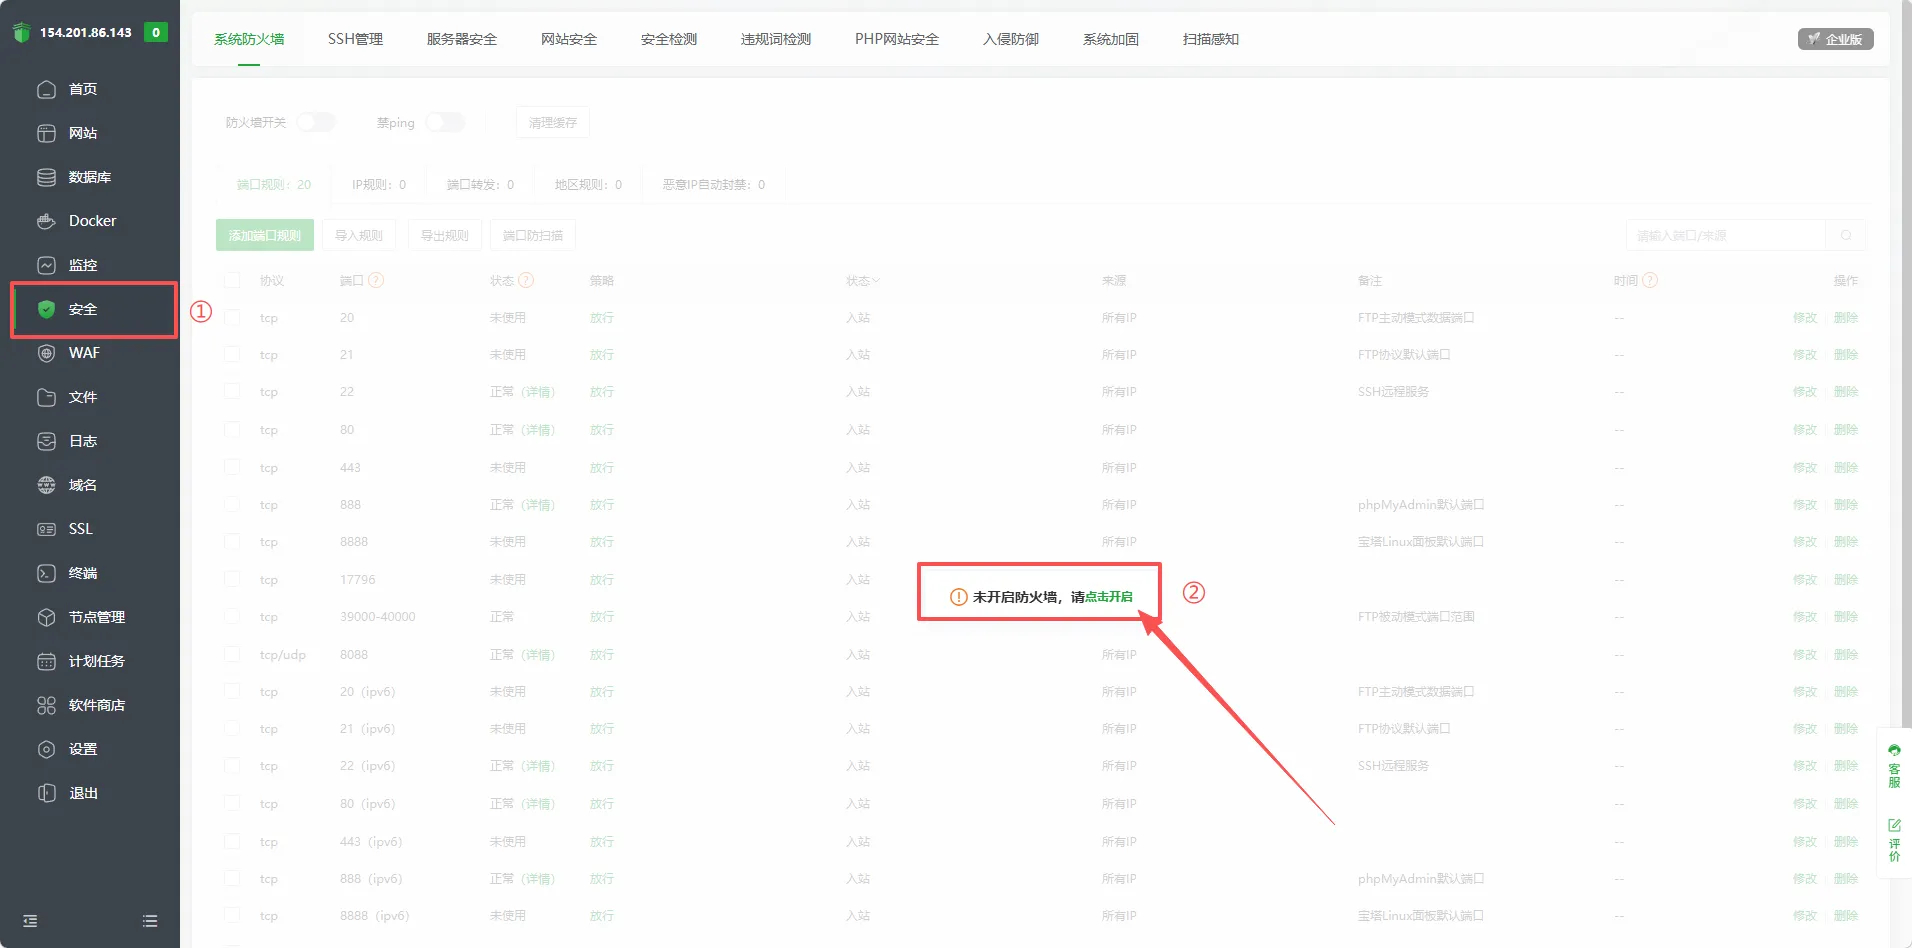Check the select-all checkbox in table header
Image resolution: width=1912 pixels, height=948 pixels.
pyautogui.click(x=232, y=281)
